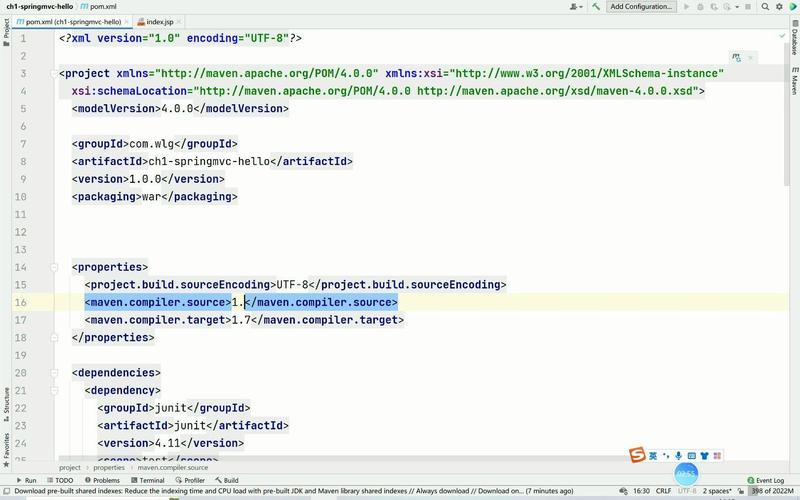The image size is (800, 500).
Task: Close the index.jsp editor tab
Action: [x=179, y=22]
